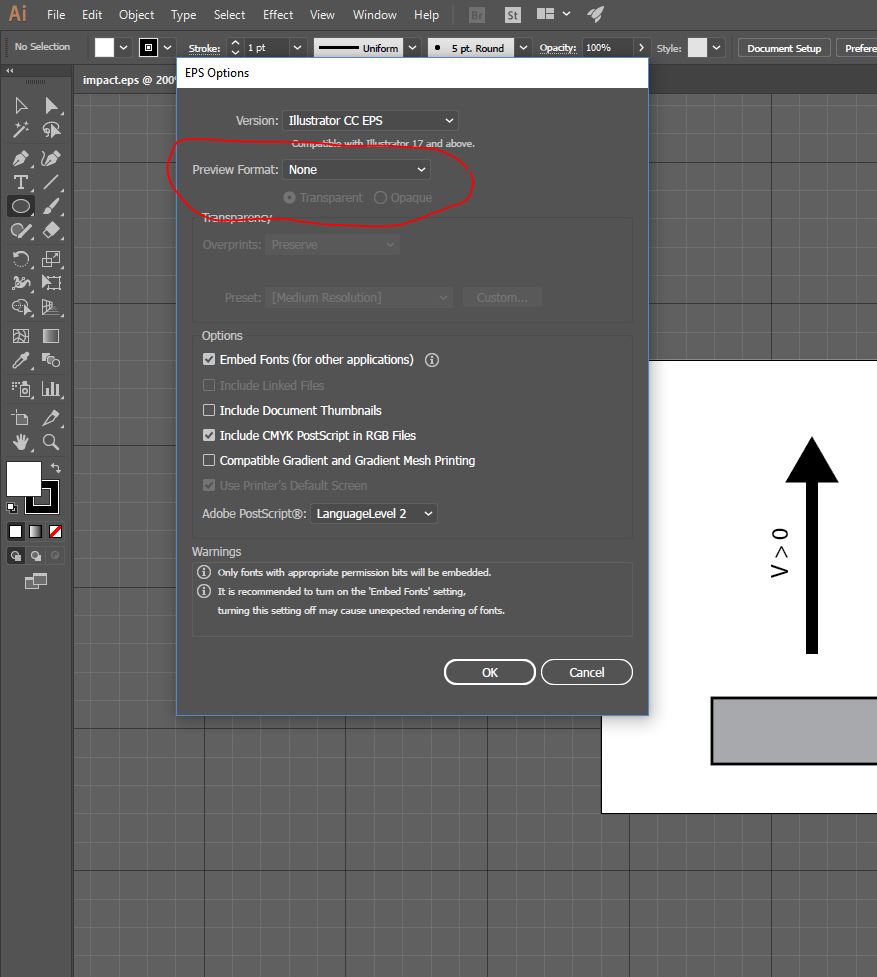The height and width of the screenshot is (977, 877).
Task: Swap fill and stroke colors
Action: 55,467
